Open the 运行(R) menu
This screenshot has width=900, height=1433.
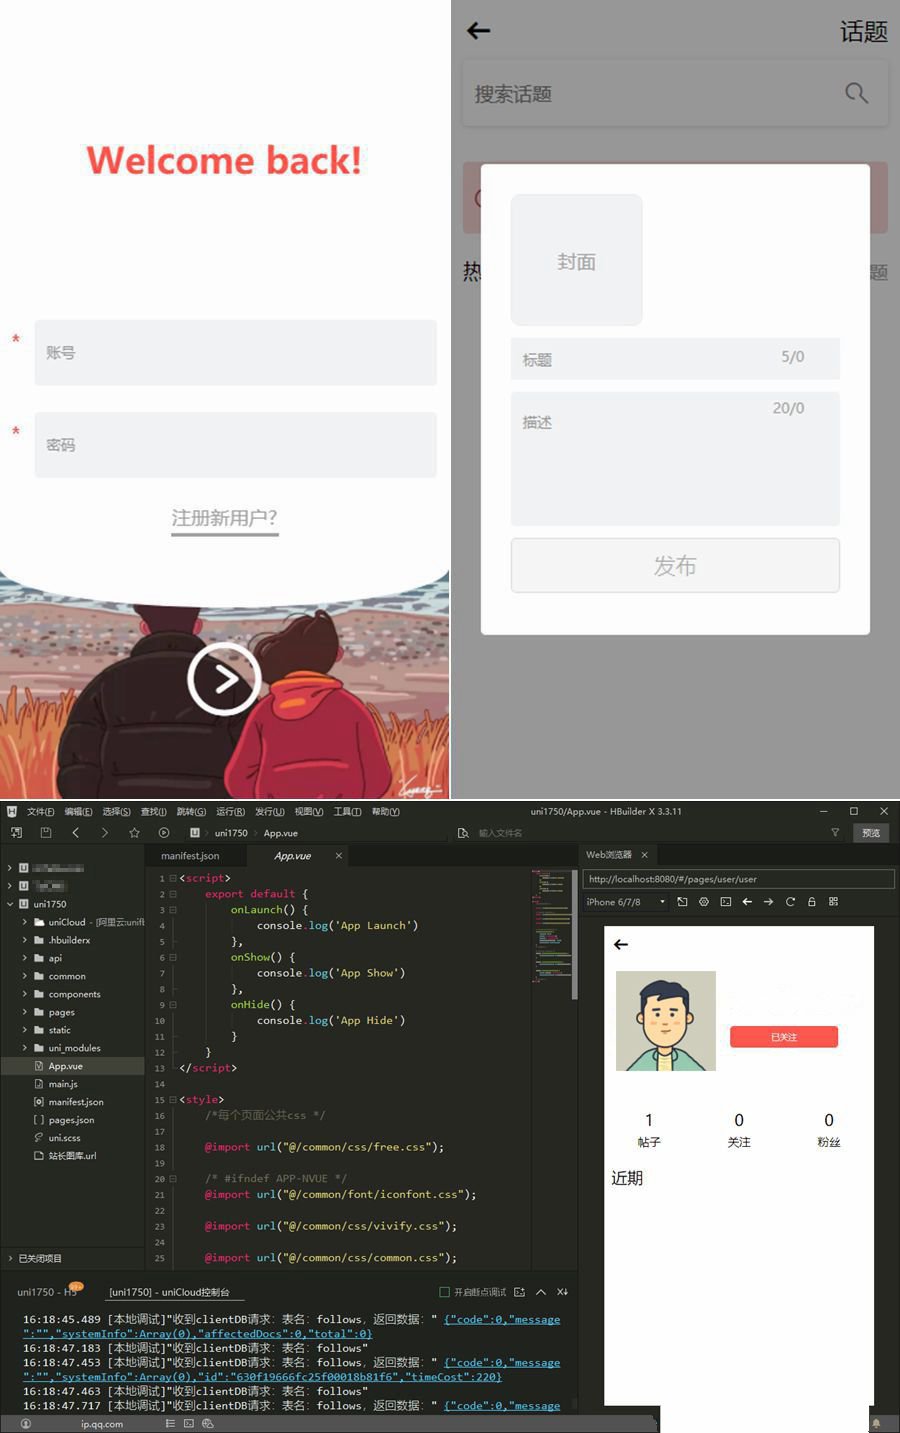coord(230,811)
